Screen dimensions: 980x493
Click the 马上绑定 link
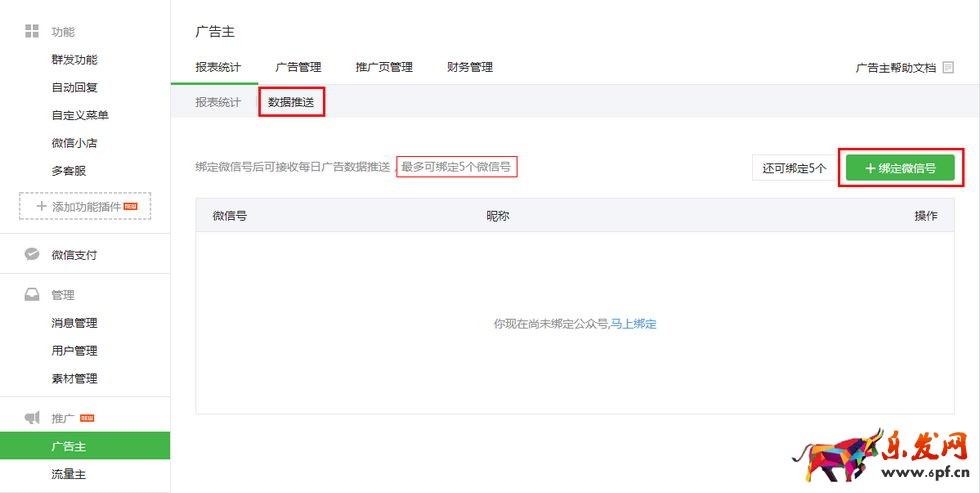coord(634,324)
